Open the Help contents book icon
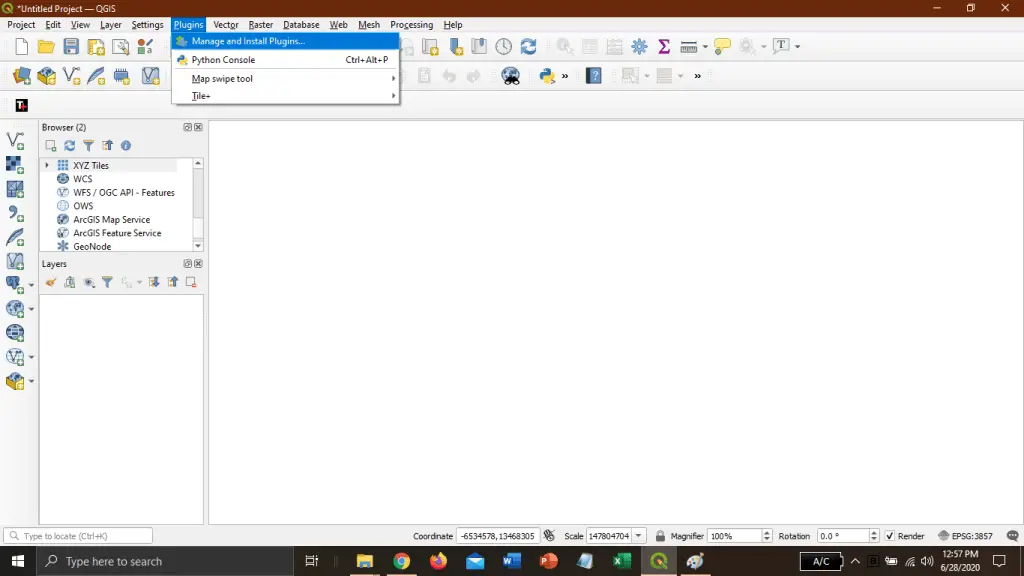Screen dimensions: 1024x576 click(594, 76)
